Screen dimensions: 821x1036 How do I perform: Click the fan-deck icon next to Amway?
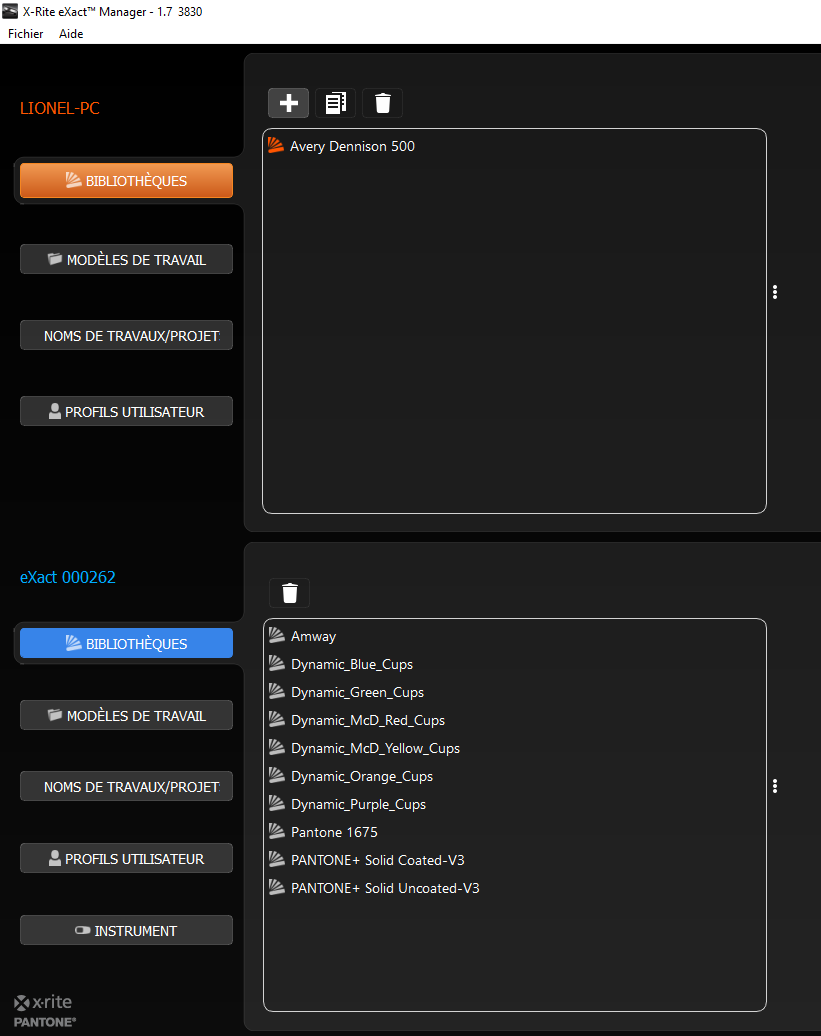coord(277,636)
